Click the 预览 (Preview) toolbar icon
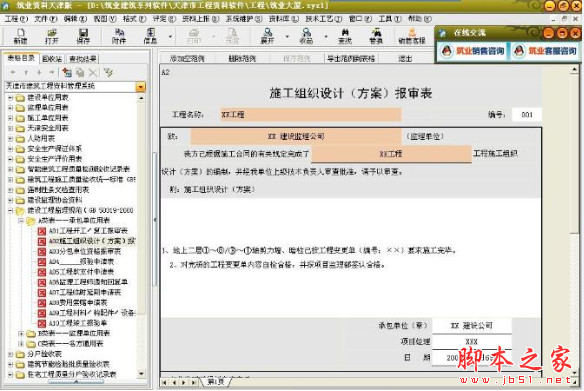Viewport: 584px width, 391px height. click(232, 36)
